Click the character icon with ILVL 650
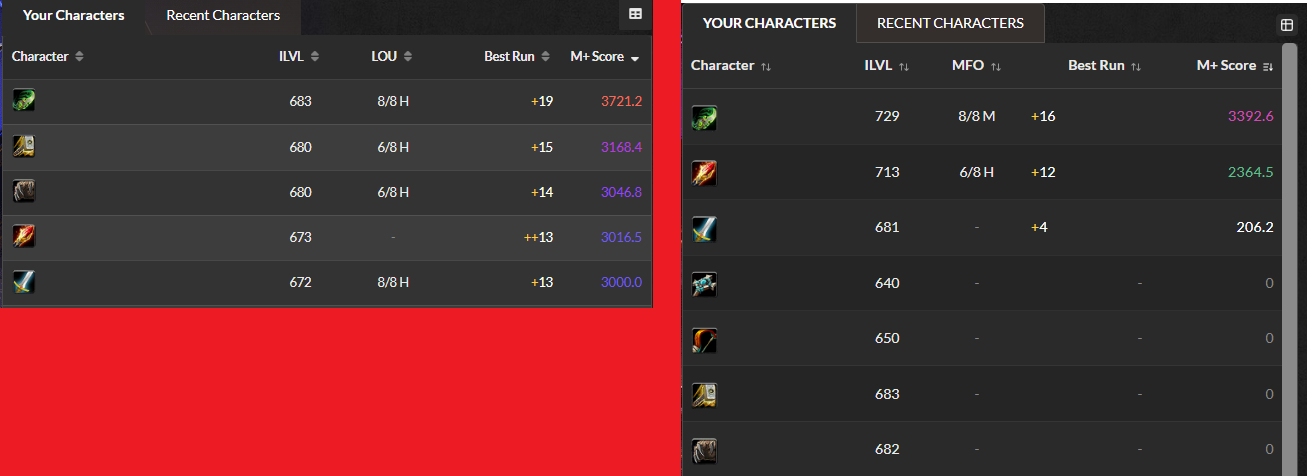The height and width of the screenshot is (476, 1307). coord(704,339)
